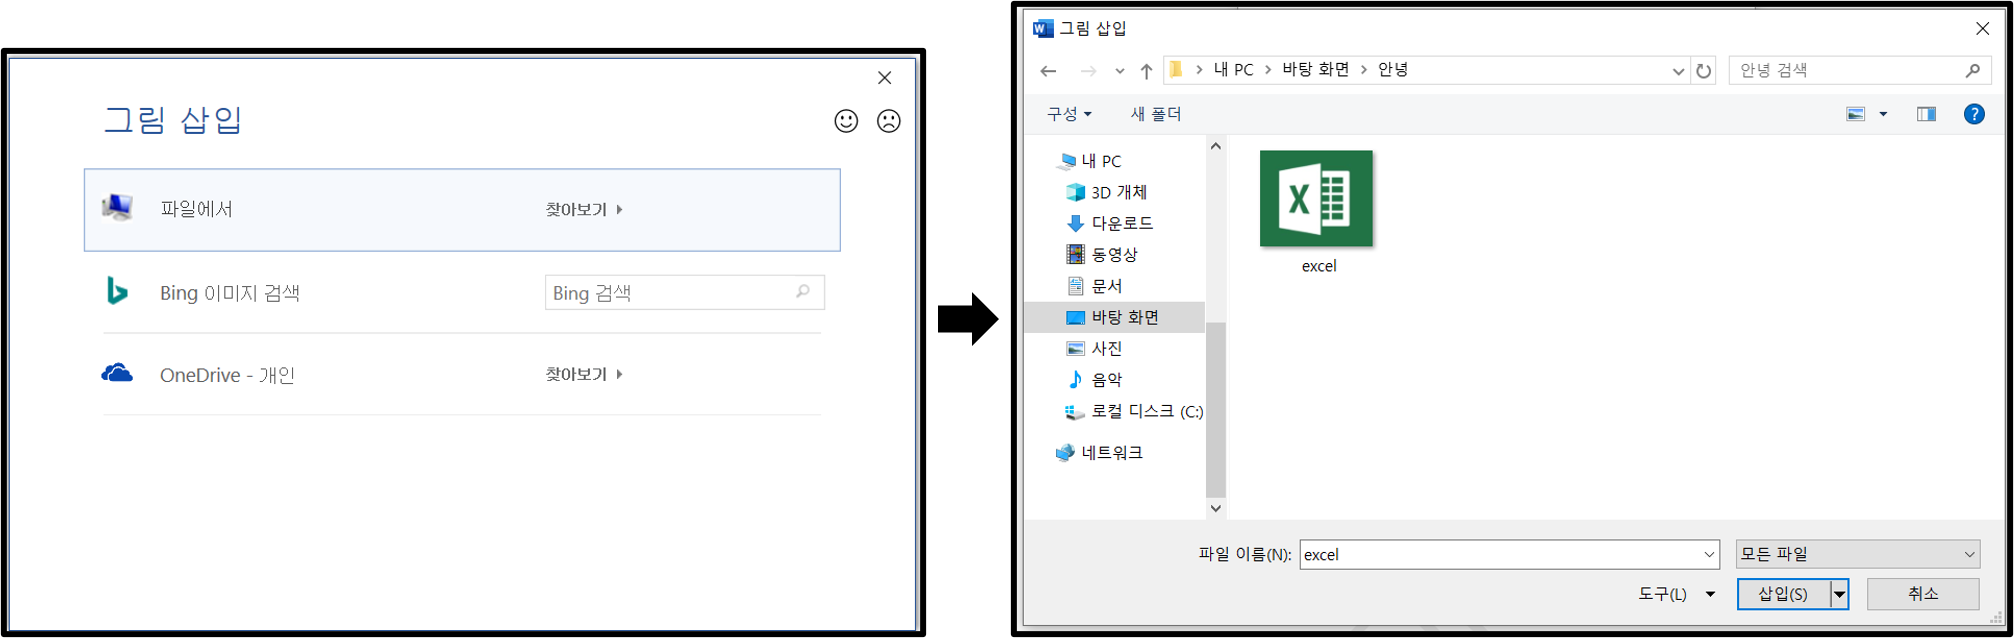Expand the address bar history dropdown
The width and height of the screenshot is (2014, 638).
[x=1678, y=71]
